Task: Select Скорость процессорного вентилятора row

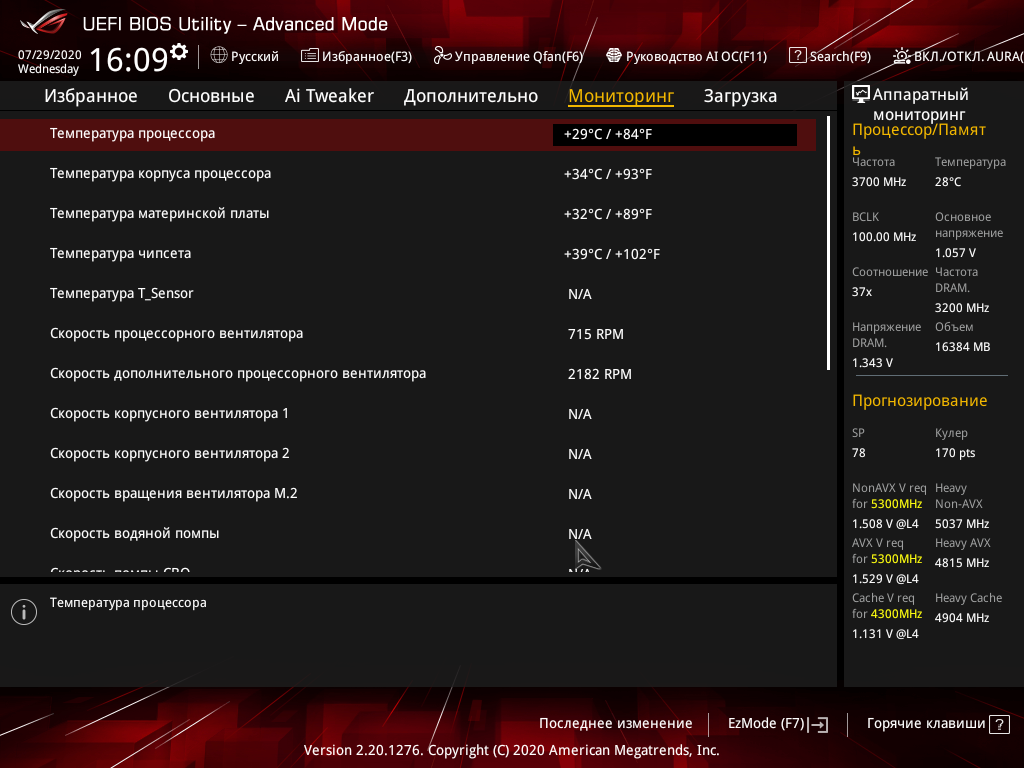Action: [408, 334]
